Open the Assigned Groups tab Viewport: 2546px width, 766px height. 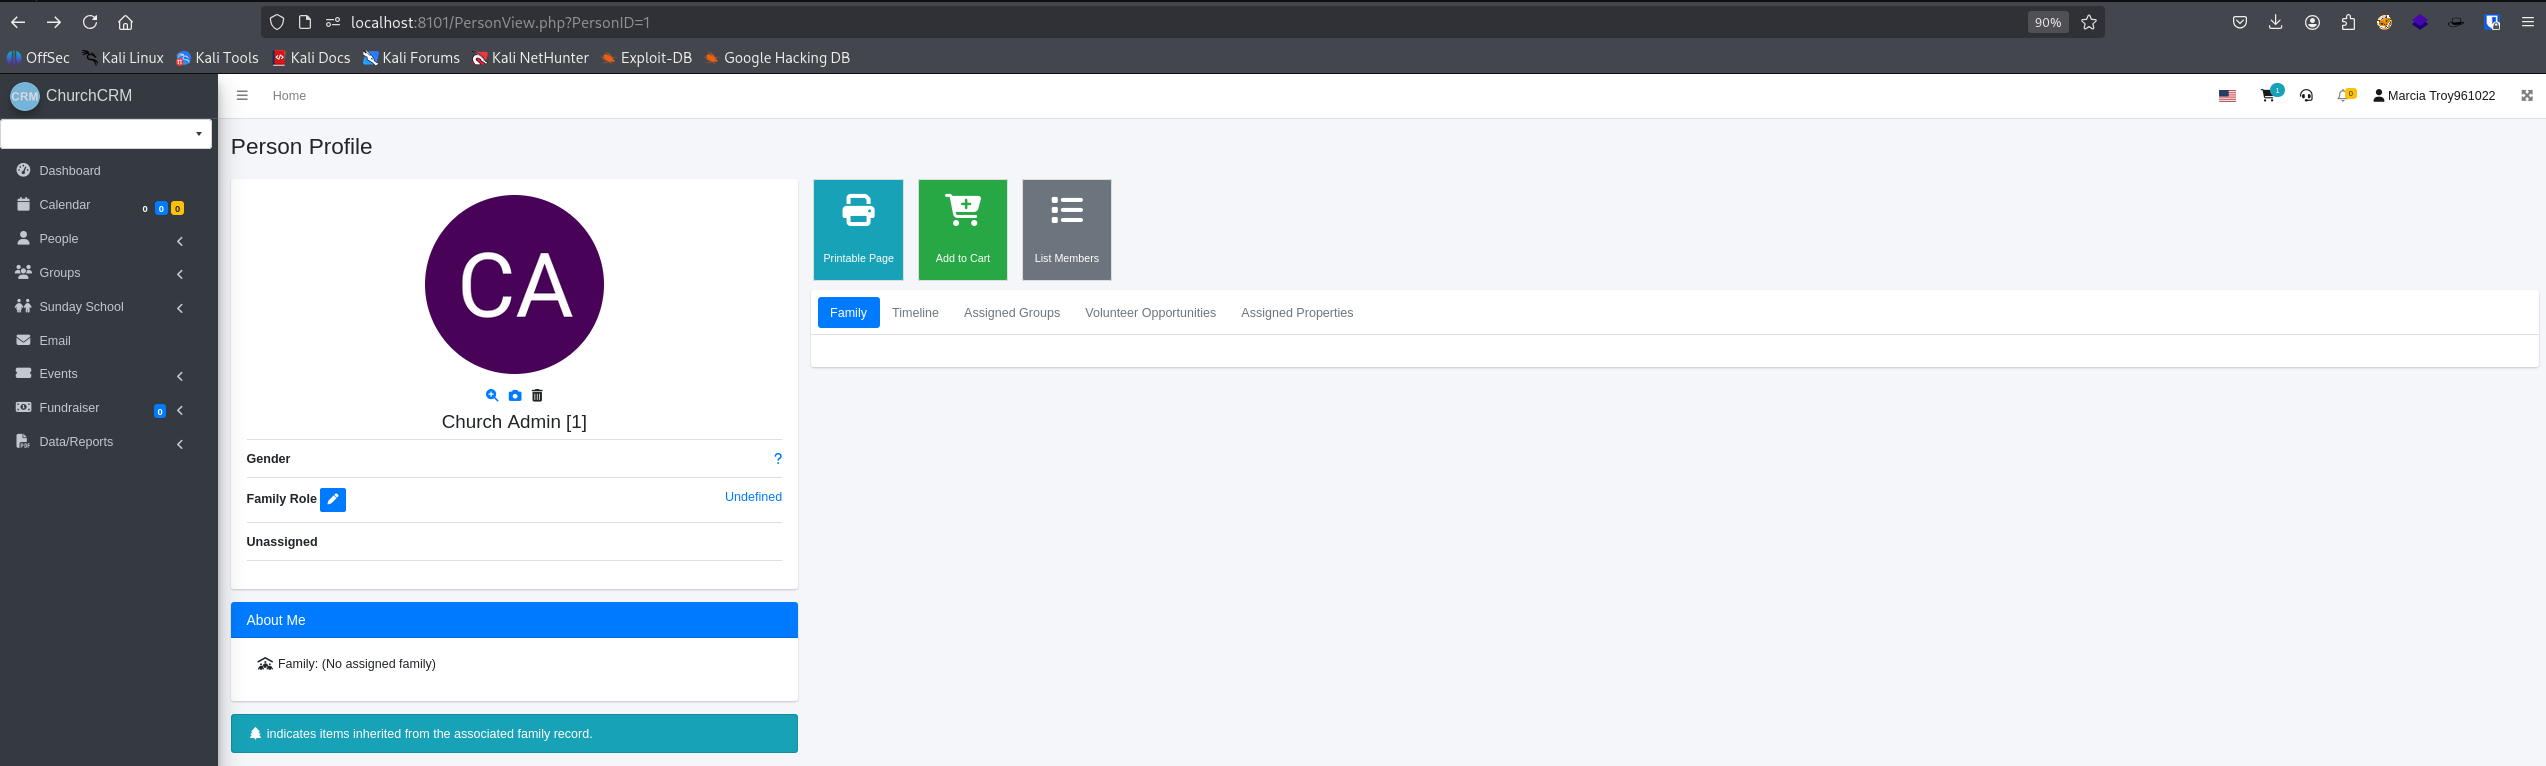1012,313
